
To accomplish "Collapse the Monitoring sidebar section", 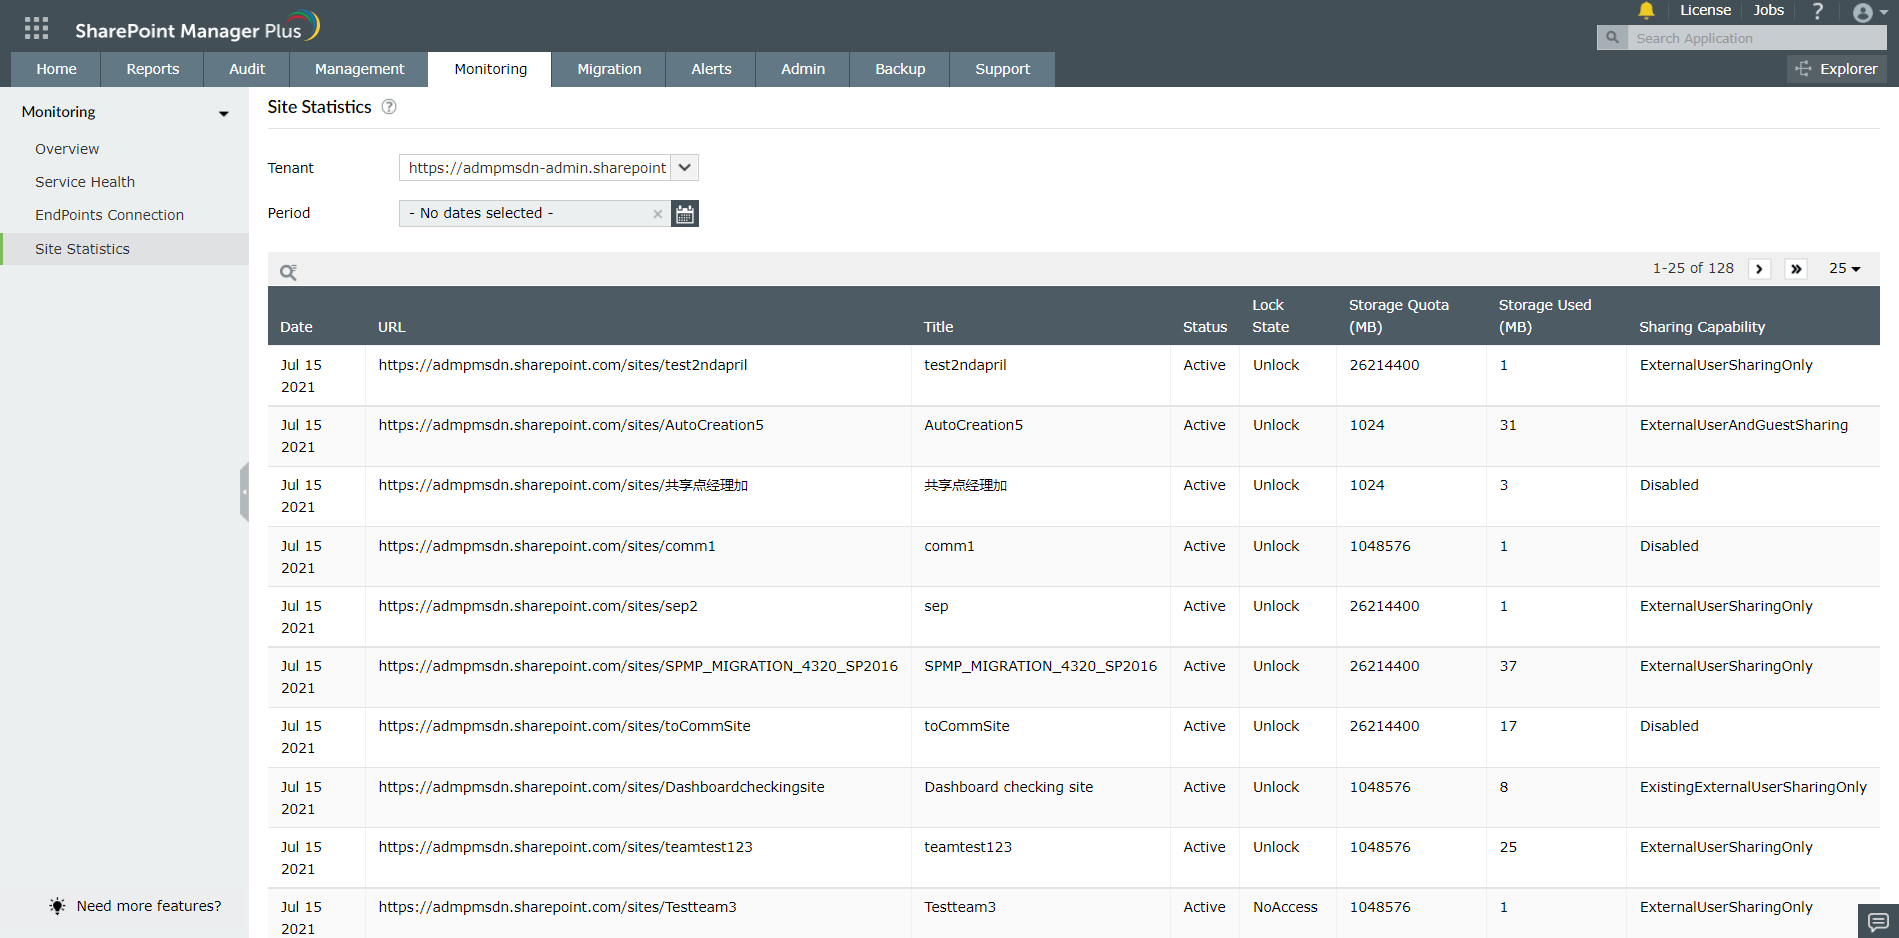I will click(222, 113).
